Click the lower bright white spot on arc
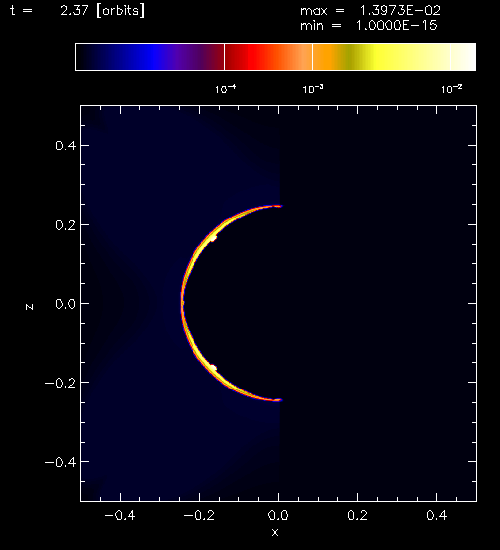Screen dimensions: 500x550 [x=213, y=368]
